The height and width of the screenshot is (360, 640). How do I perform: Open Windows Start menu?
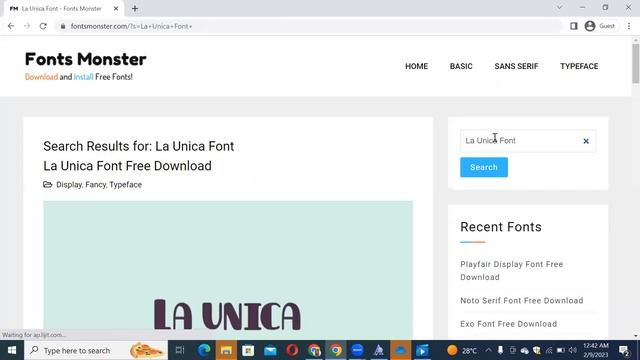[x=12, y=350]
